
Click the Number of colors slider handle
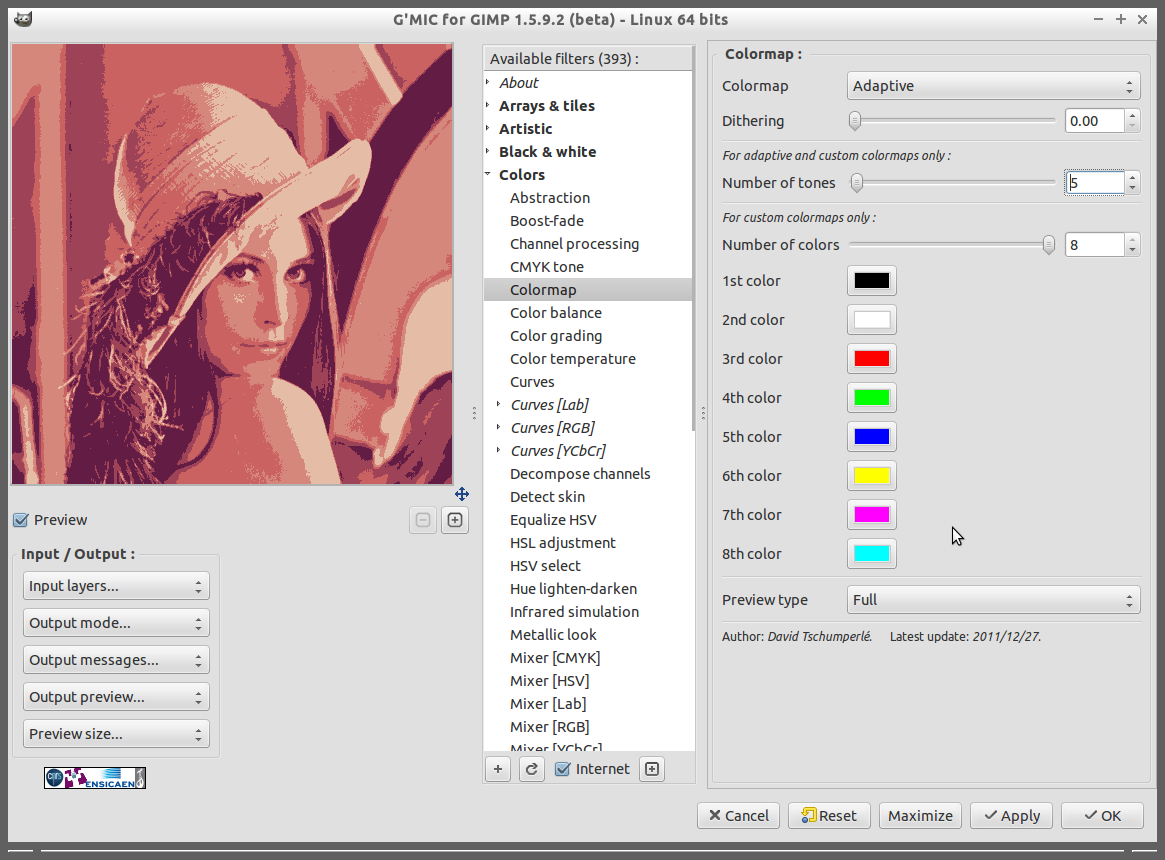tap(1048, 245)
